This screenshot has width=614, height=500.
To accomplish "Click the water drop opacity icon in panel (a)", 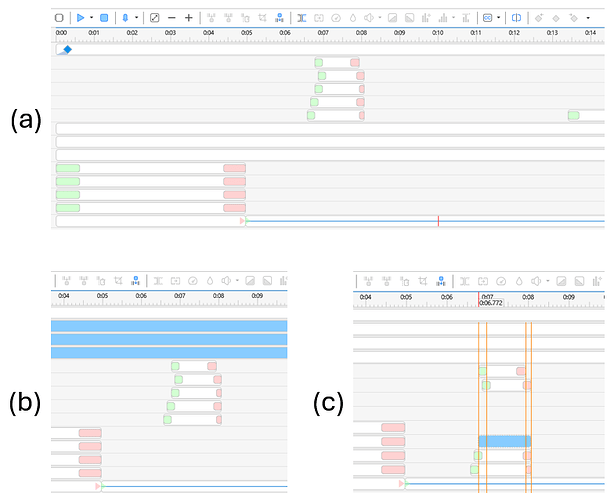I will [x=353, y=18].
